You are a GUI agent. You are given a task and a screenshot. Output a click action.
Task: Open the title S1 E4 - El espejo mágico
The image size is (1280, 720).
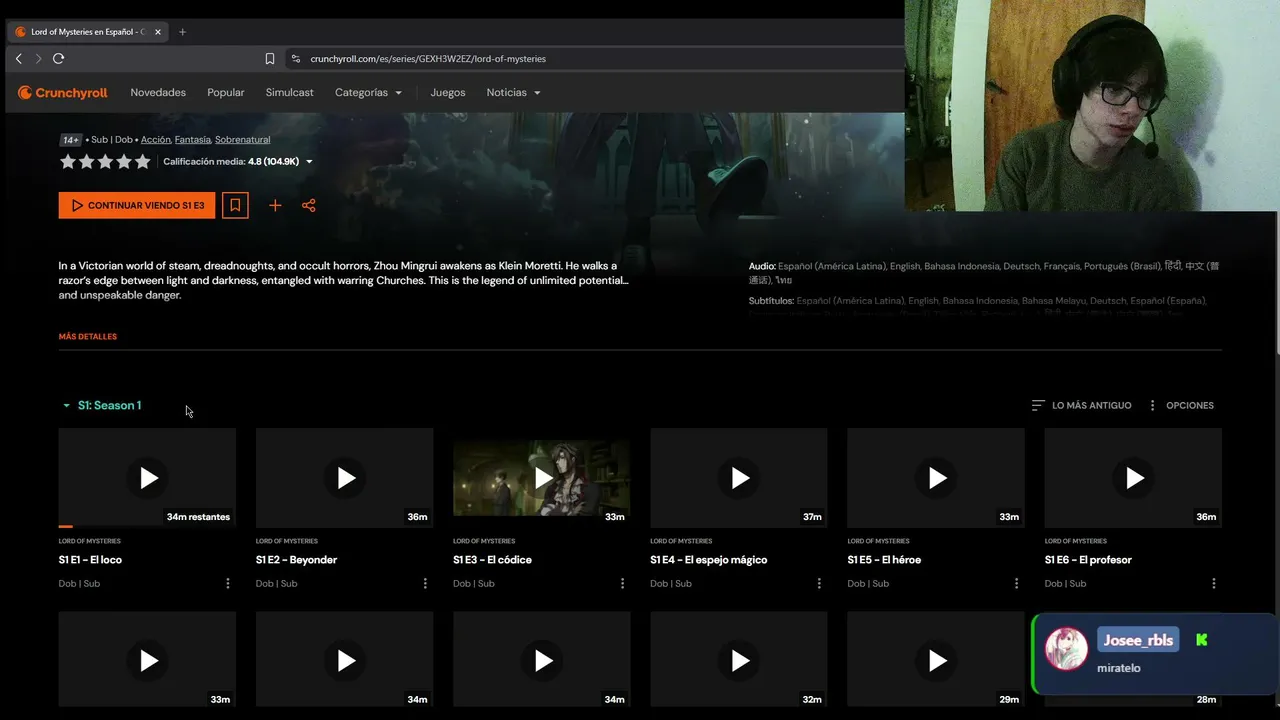tap(709, 560)
